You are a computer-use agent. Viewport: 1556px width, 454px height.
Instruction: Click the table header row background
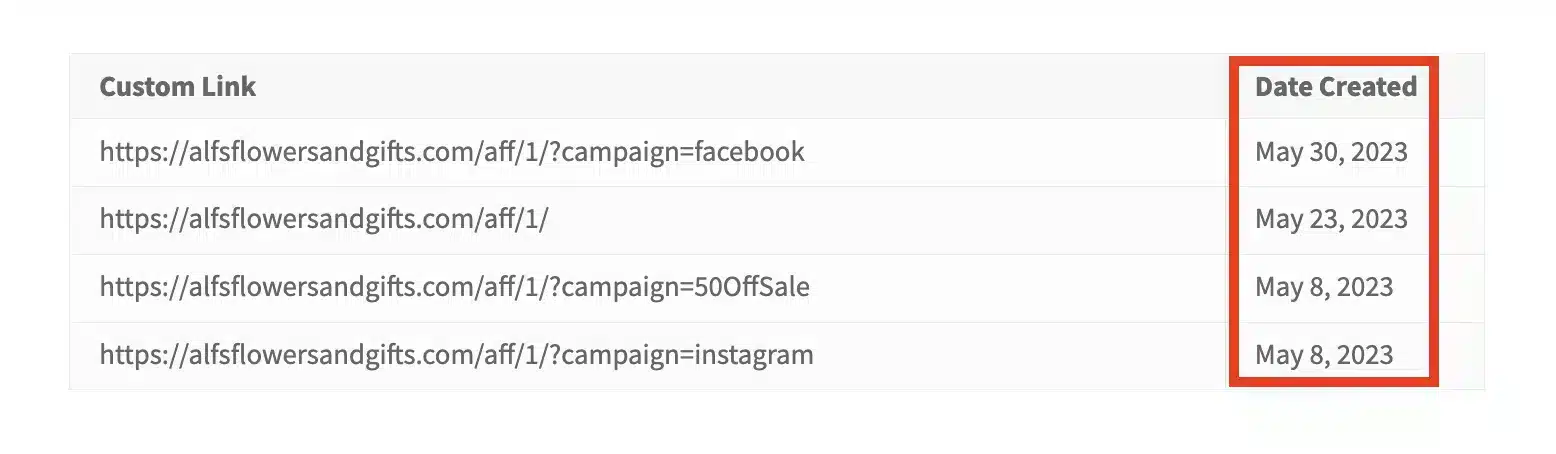click(x=777, y=86)
